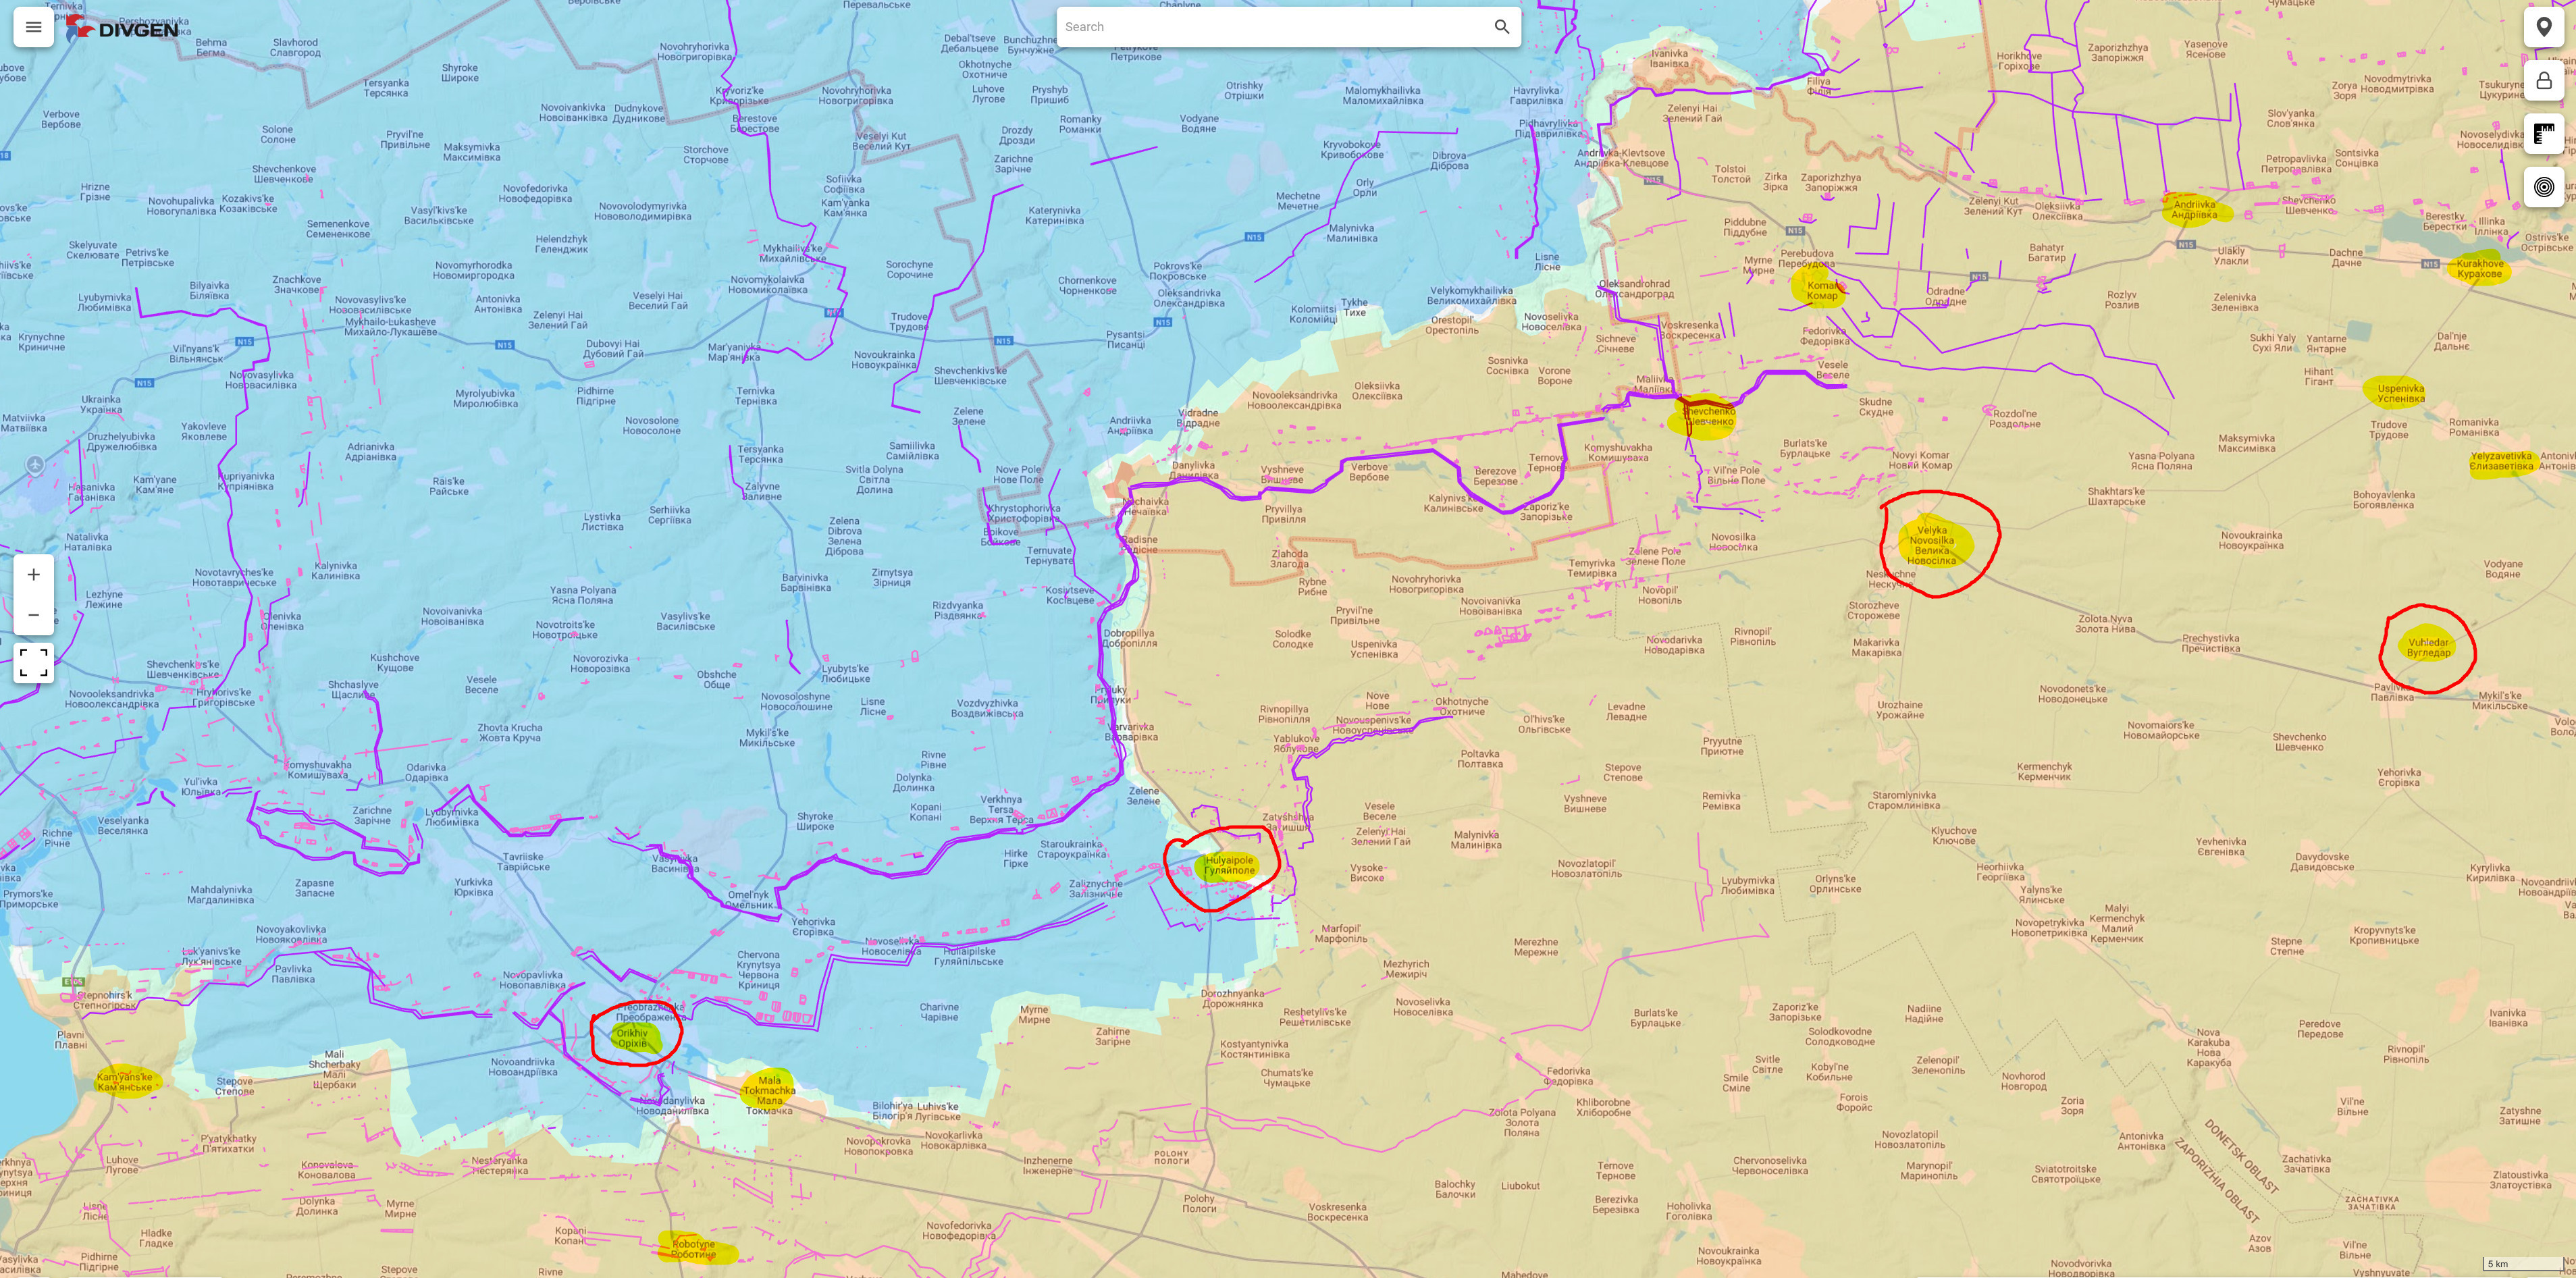The image size is (2576, 1278).
Task: Select the highlighted Komar village label
Action: coord(1821,290)
